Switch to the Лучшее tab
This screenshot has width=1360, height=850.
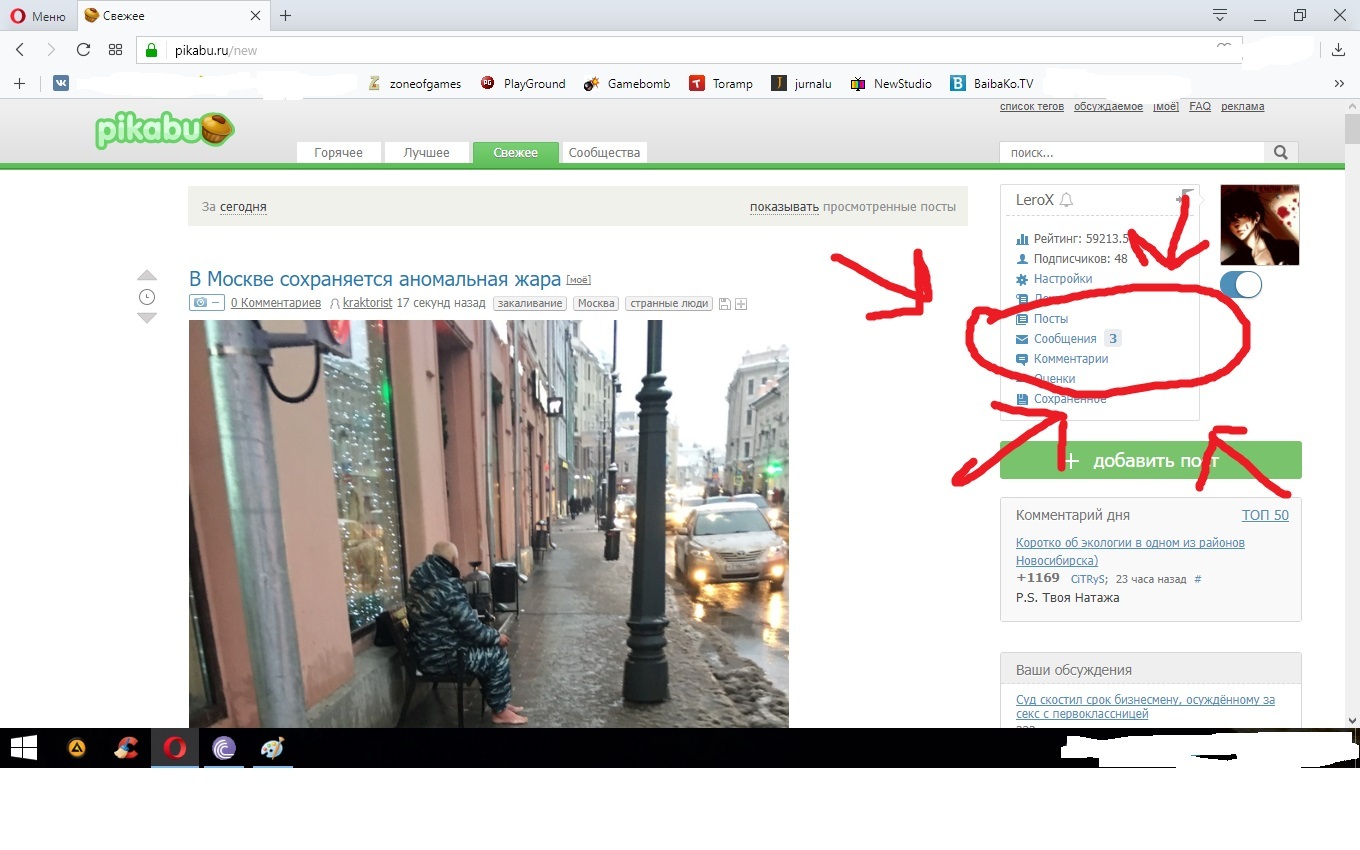click(x=427, y=153)
